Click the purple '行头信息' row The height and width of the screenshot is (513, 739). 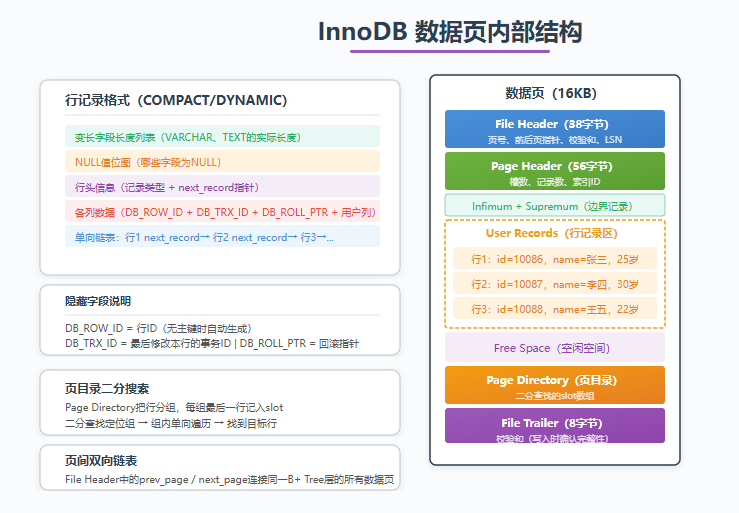(x=222, y=186)
